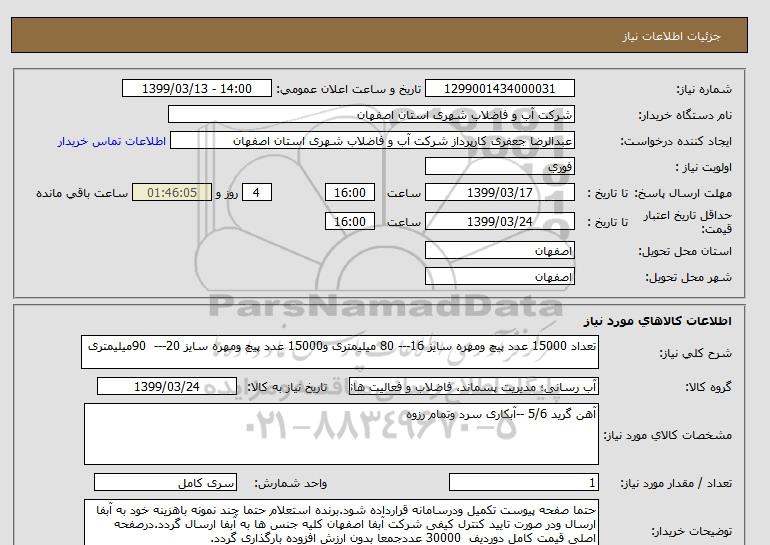Click the request creator field عبدالرضا جعفری
This screenshot has width=770, height=545.
[x=372, y=140]
